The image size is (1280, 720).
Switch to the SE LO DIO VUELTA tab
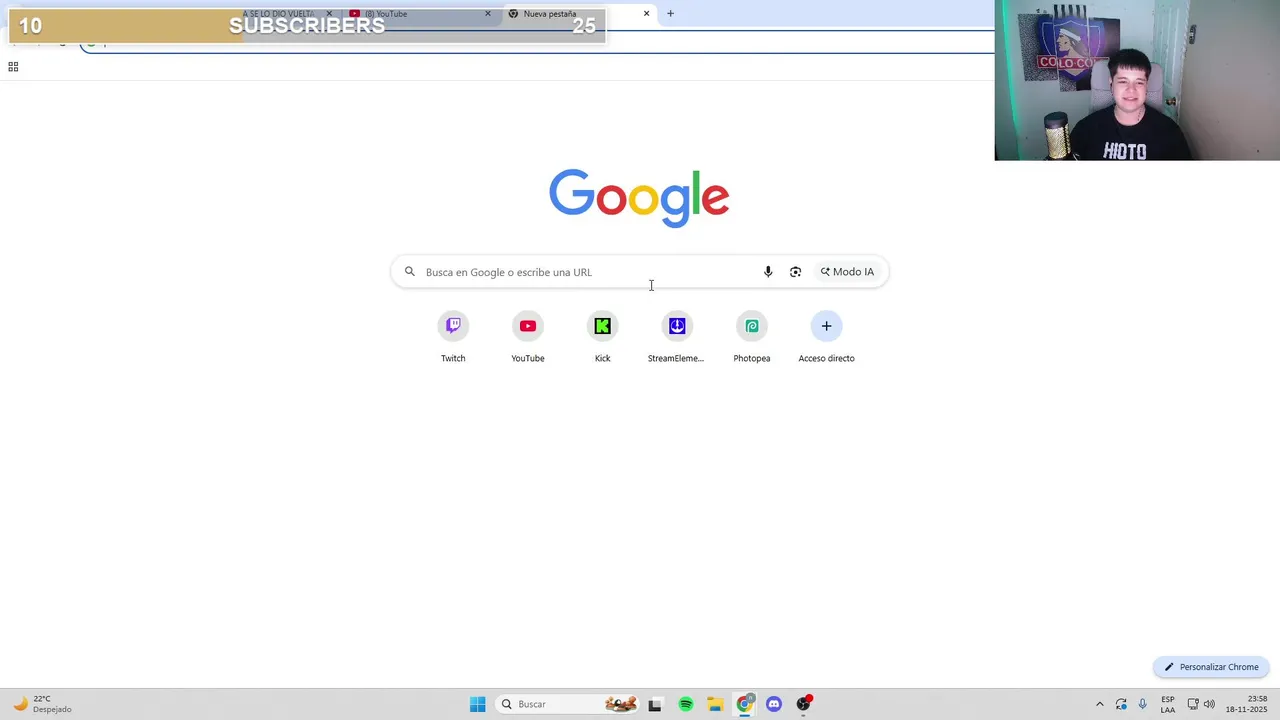pyautogui.click(x=280, y=14)
